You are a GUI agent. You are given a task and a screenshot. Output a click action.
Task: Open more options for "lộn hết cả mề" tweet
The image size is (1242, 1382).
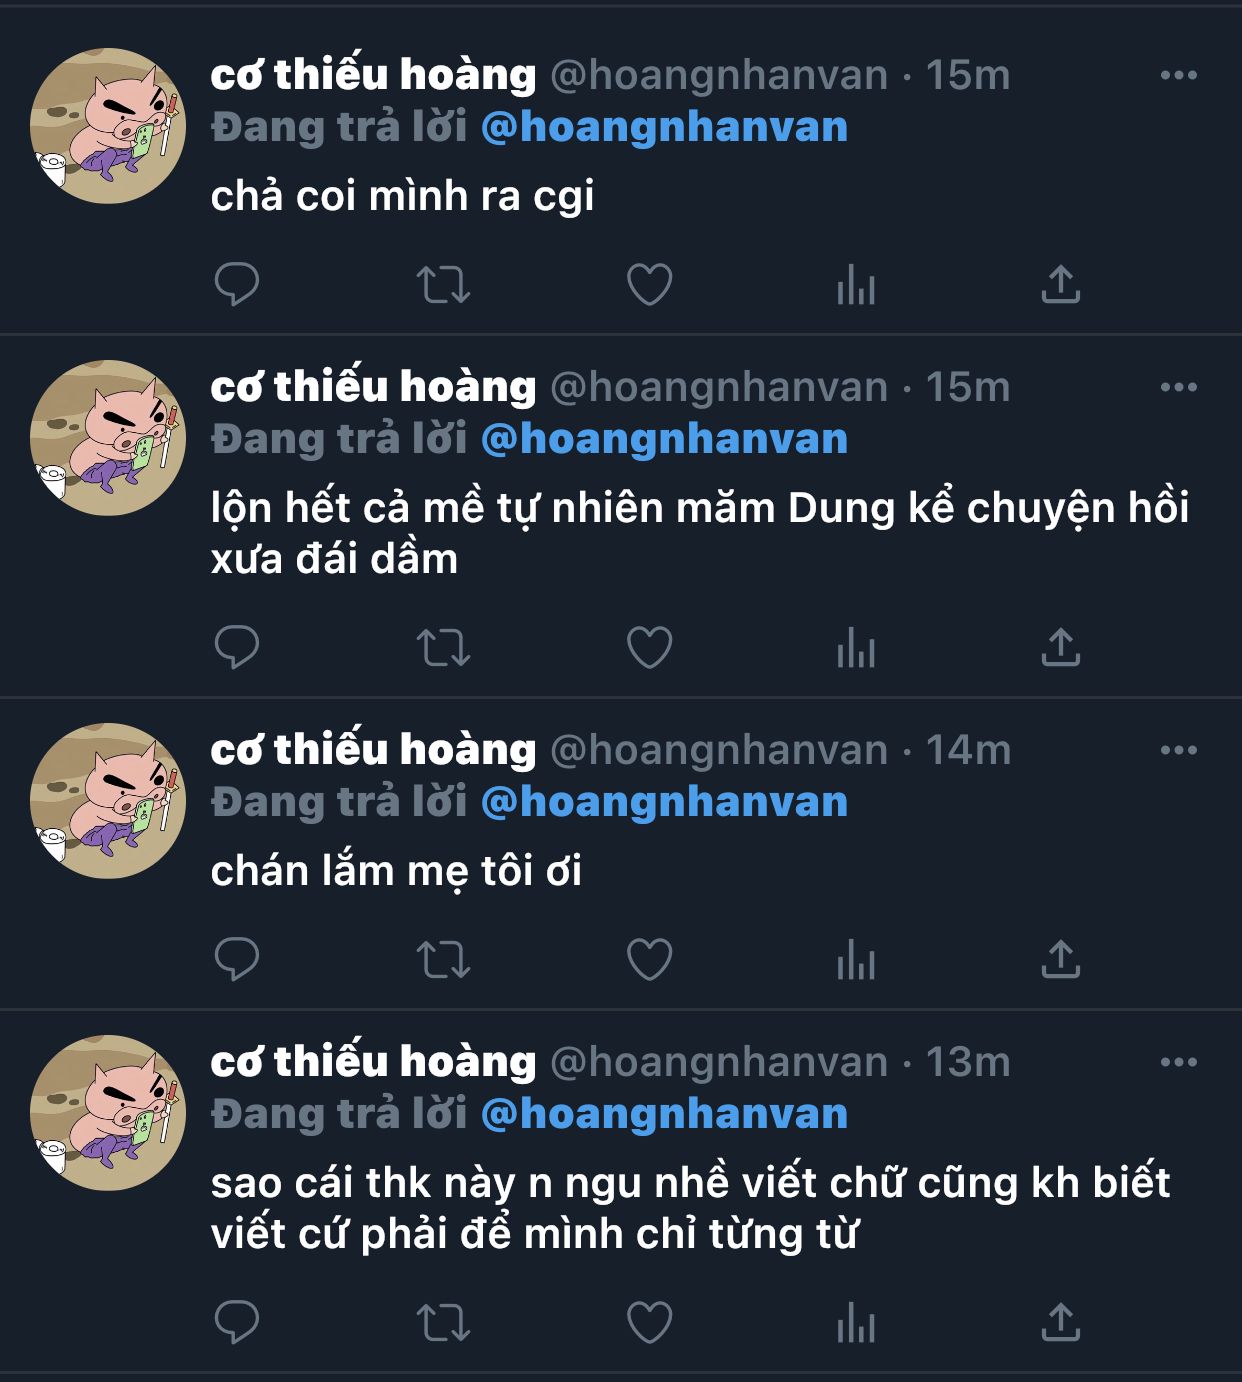click(x=1178, y=387)
